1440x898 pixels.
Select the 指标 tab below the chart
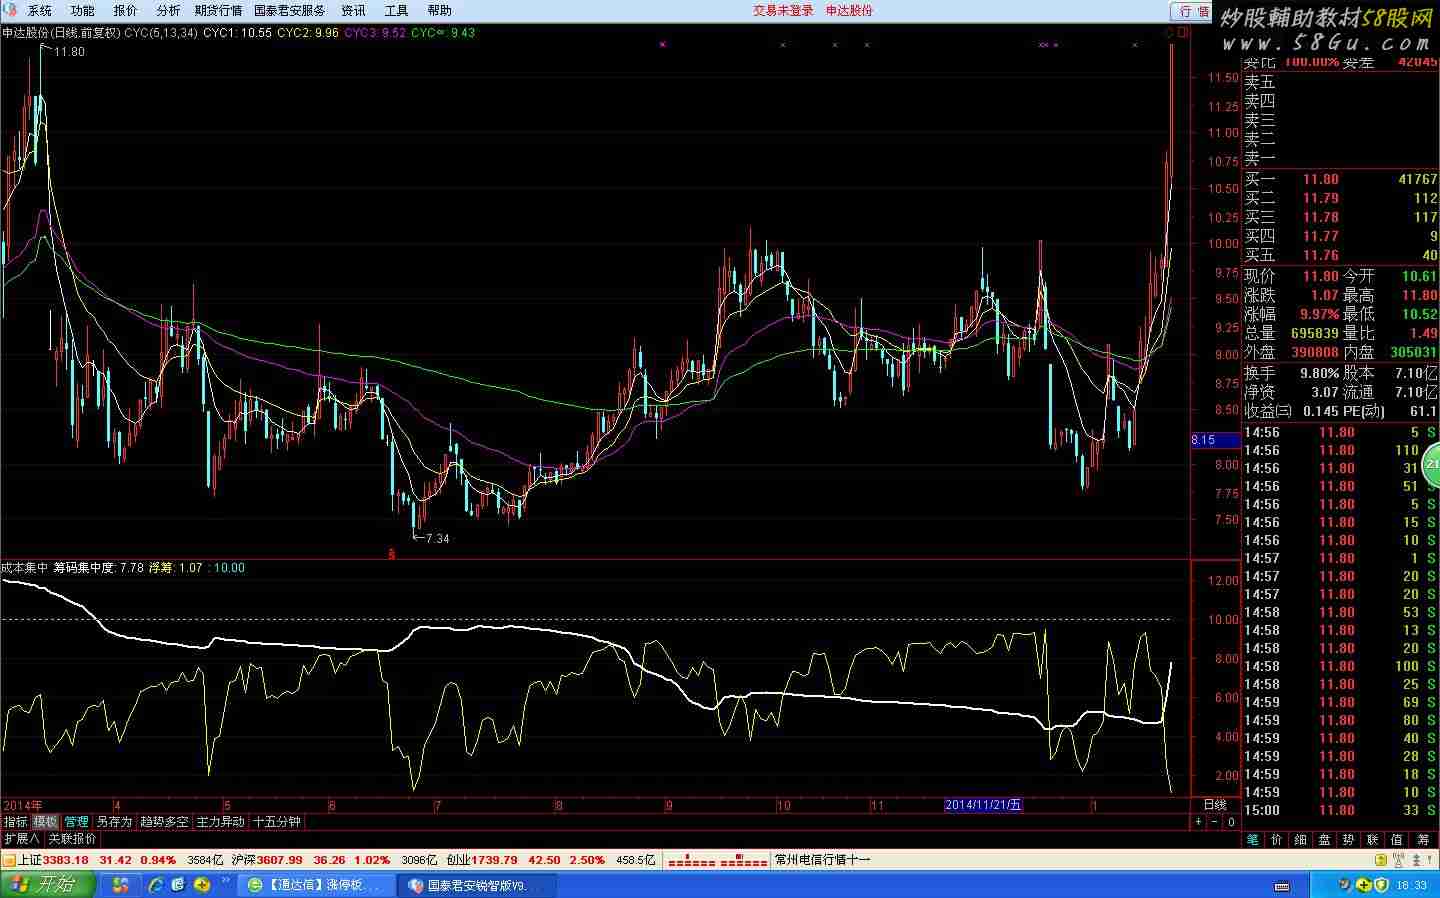(16, 821)
